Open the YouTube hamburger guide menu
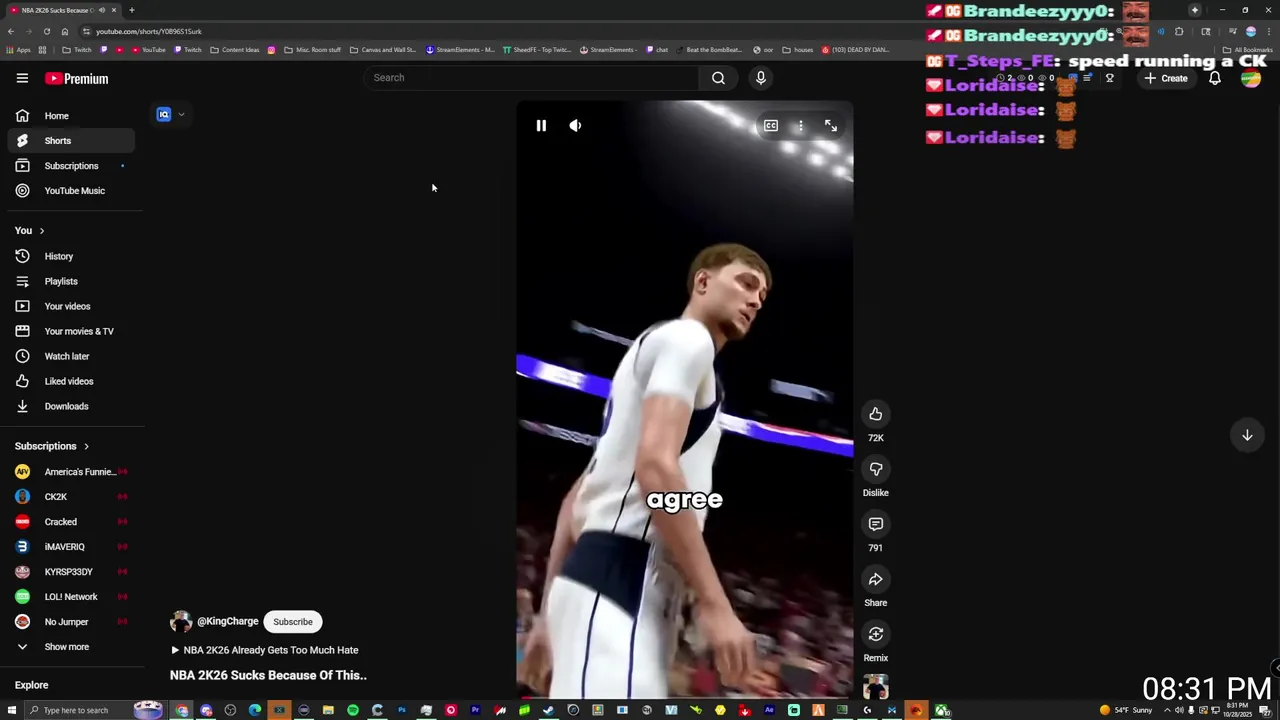Screen dimensions: 1280x720 (22, 78)
